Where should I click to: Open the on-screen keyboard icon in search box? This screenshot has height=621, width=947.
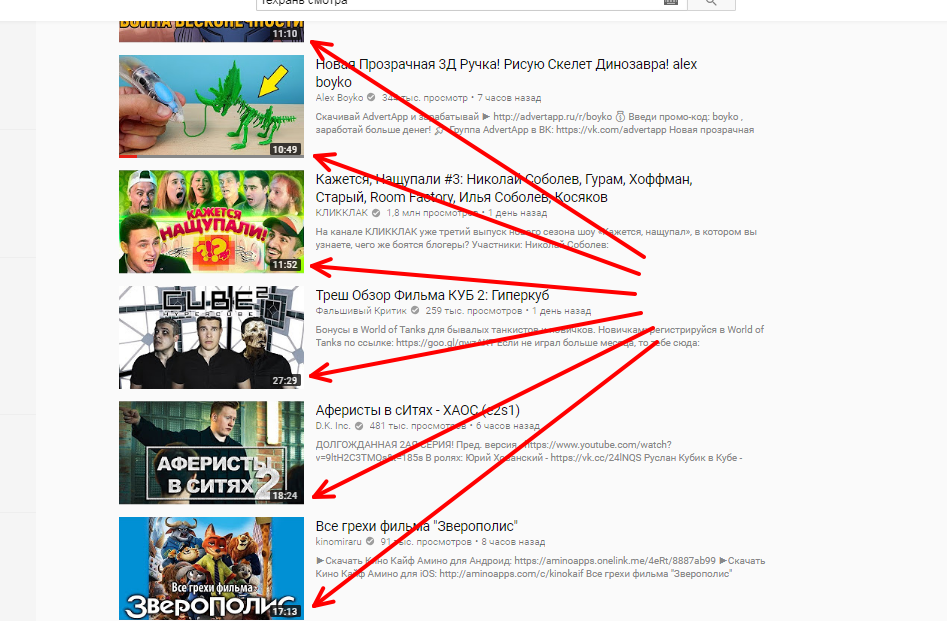coord(671,2)
